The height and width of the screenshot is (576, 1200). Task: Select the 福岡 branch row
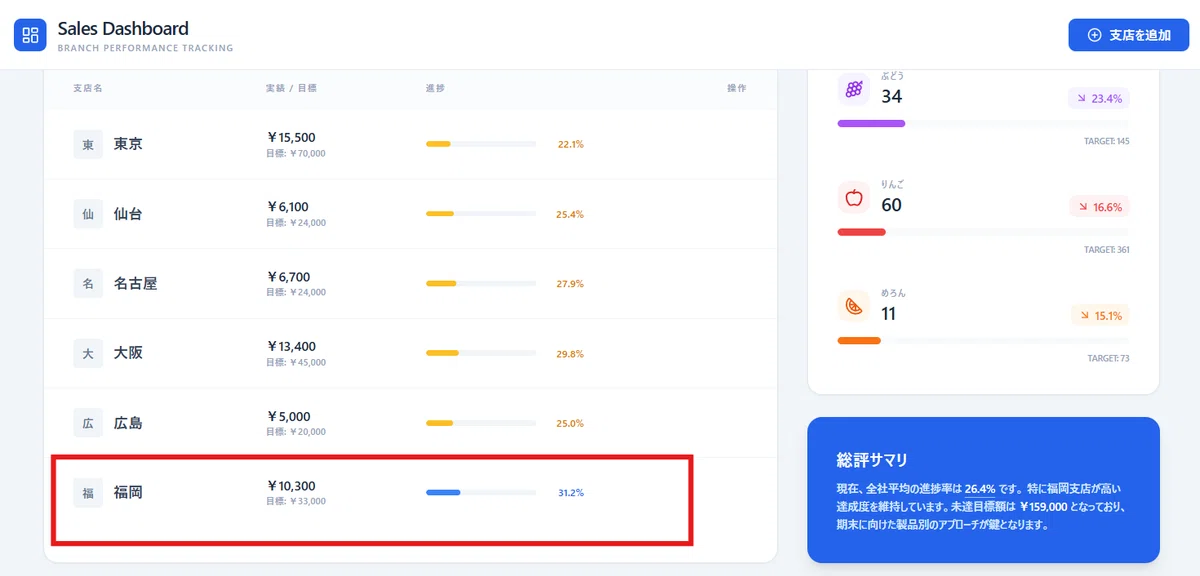(410, 493)
